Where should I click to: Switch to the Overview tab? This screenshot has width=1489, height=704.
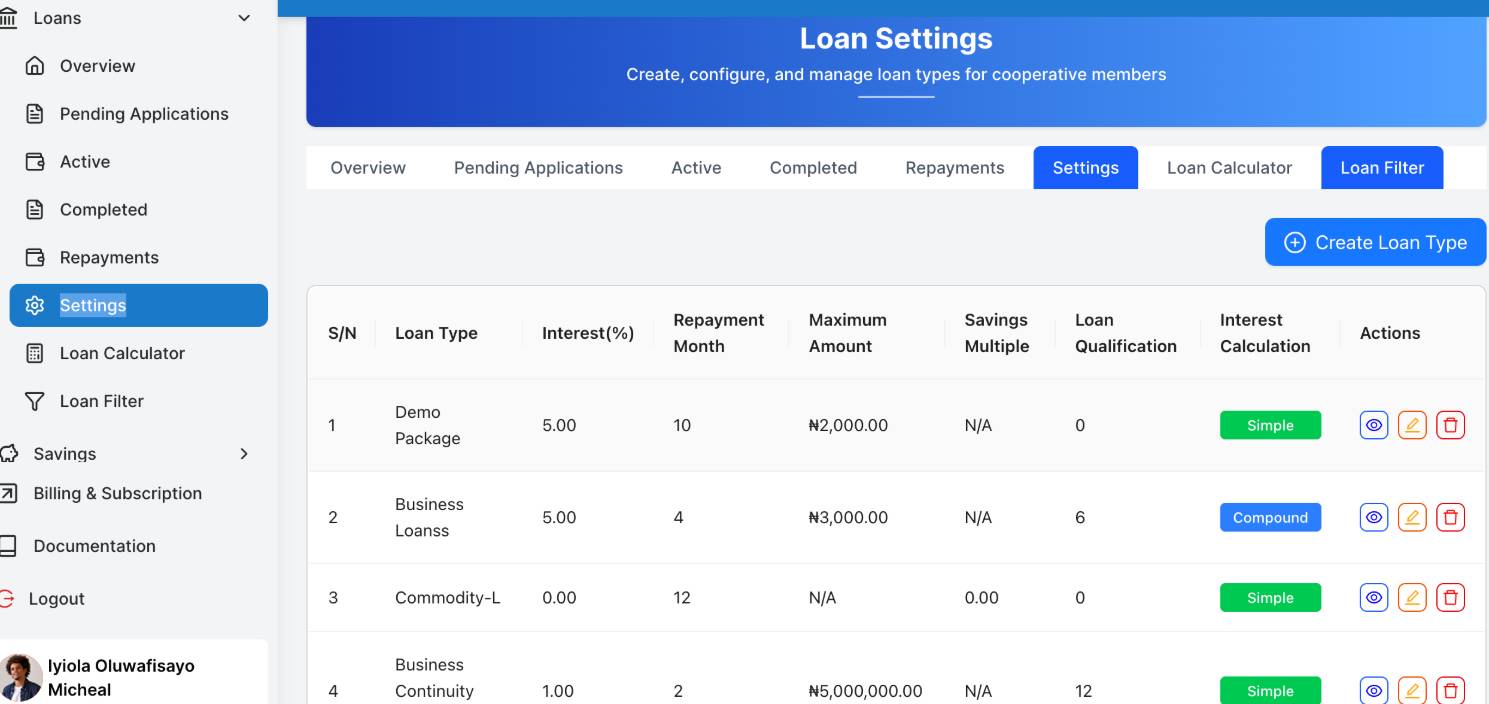tap(368, 168)
